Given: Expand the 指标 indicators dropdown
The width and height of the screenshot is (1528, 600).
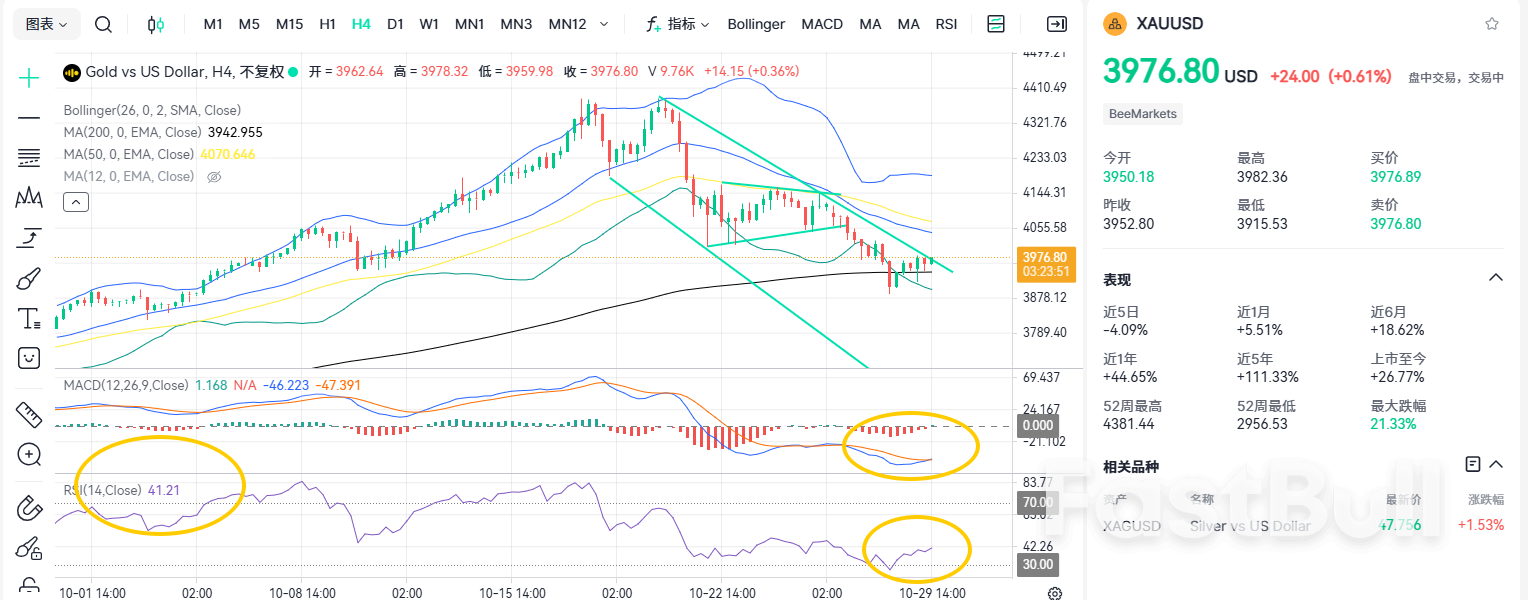Looking at the screenshot, I should 677,24.
